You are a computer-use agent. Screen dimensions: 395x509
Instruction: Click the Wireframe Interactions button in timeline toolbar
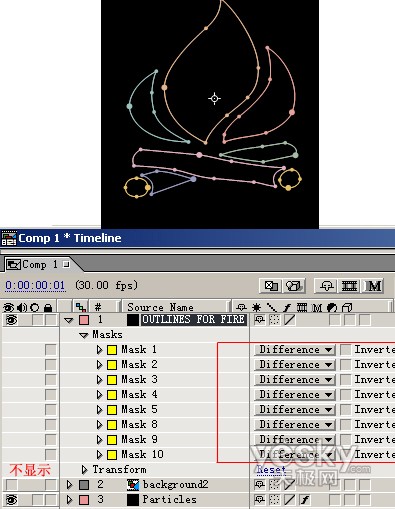tap(271, 286)
